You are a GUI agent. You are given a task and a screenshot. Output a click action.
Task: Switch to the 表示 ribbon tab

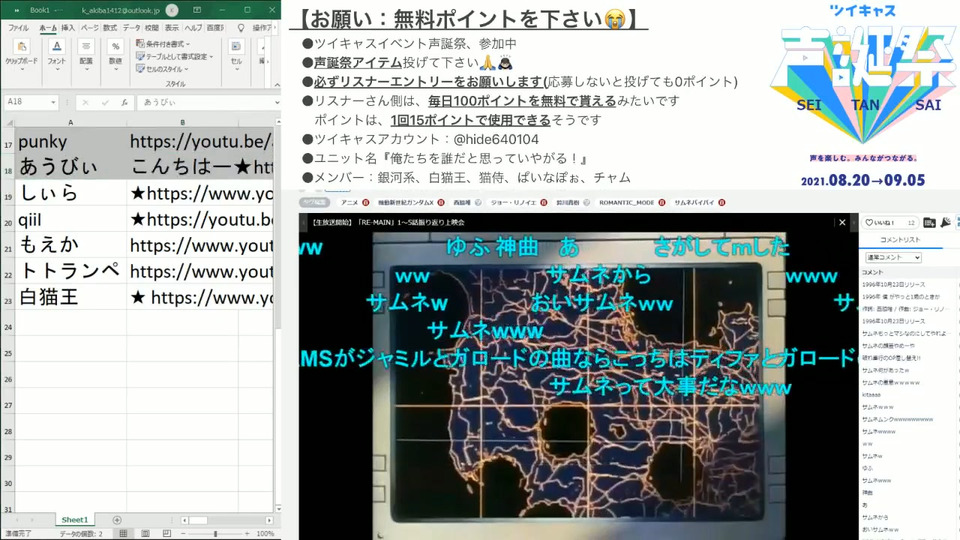[x=172, y=28]
